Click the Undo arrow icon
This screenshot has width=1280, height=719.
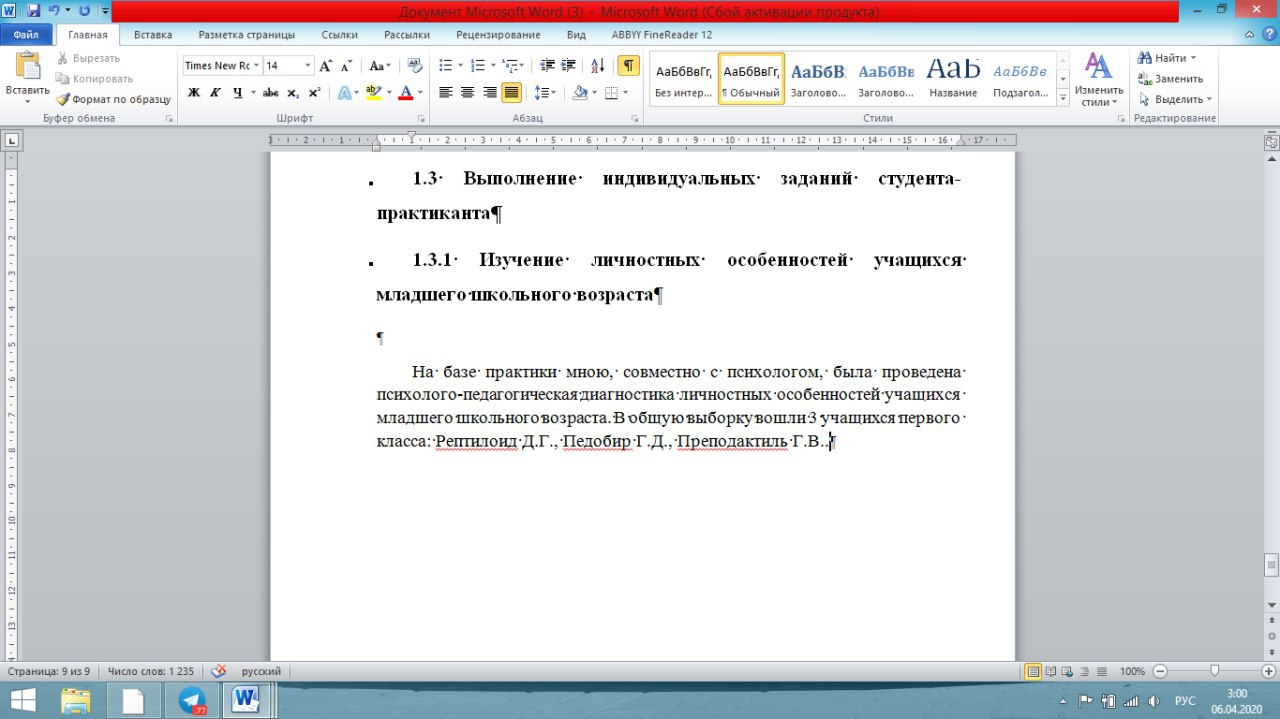pyautogui.click(x=55, y=11)
